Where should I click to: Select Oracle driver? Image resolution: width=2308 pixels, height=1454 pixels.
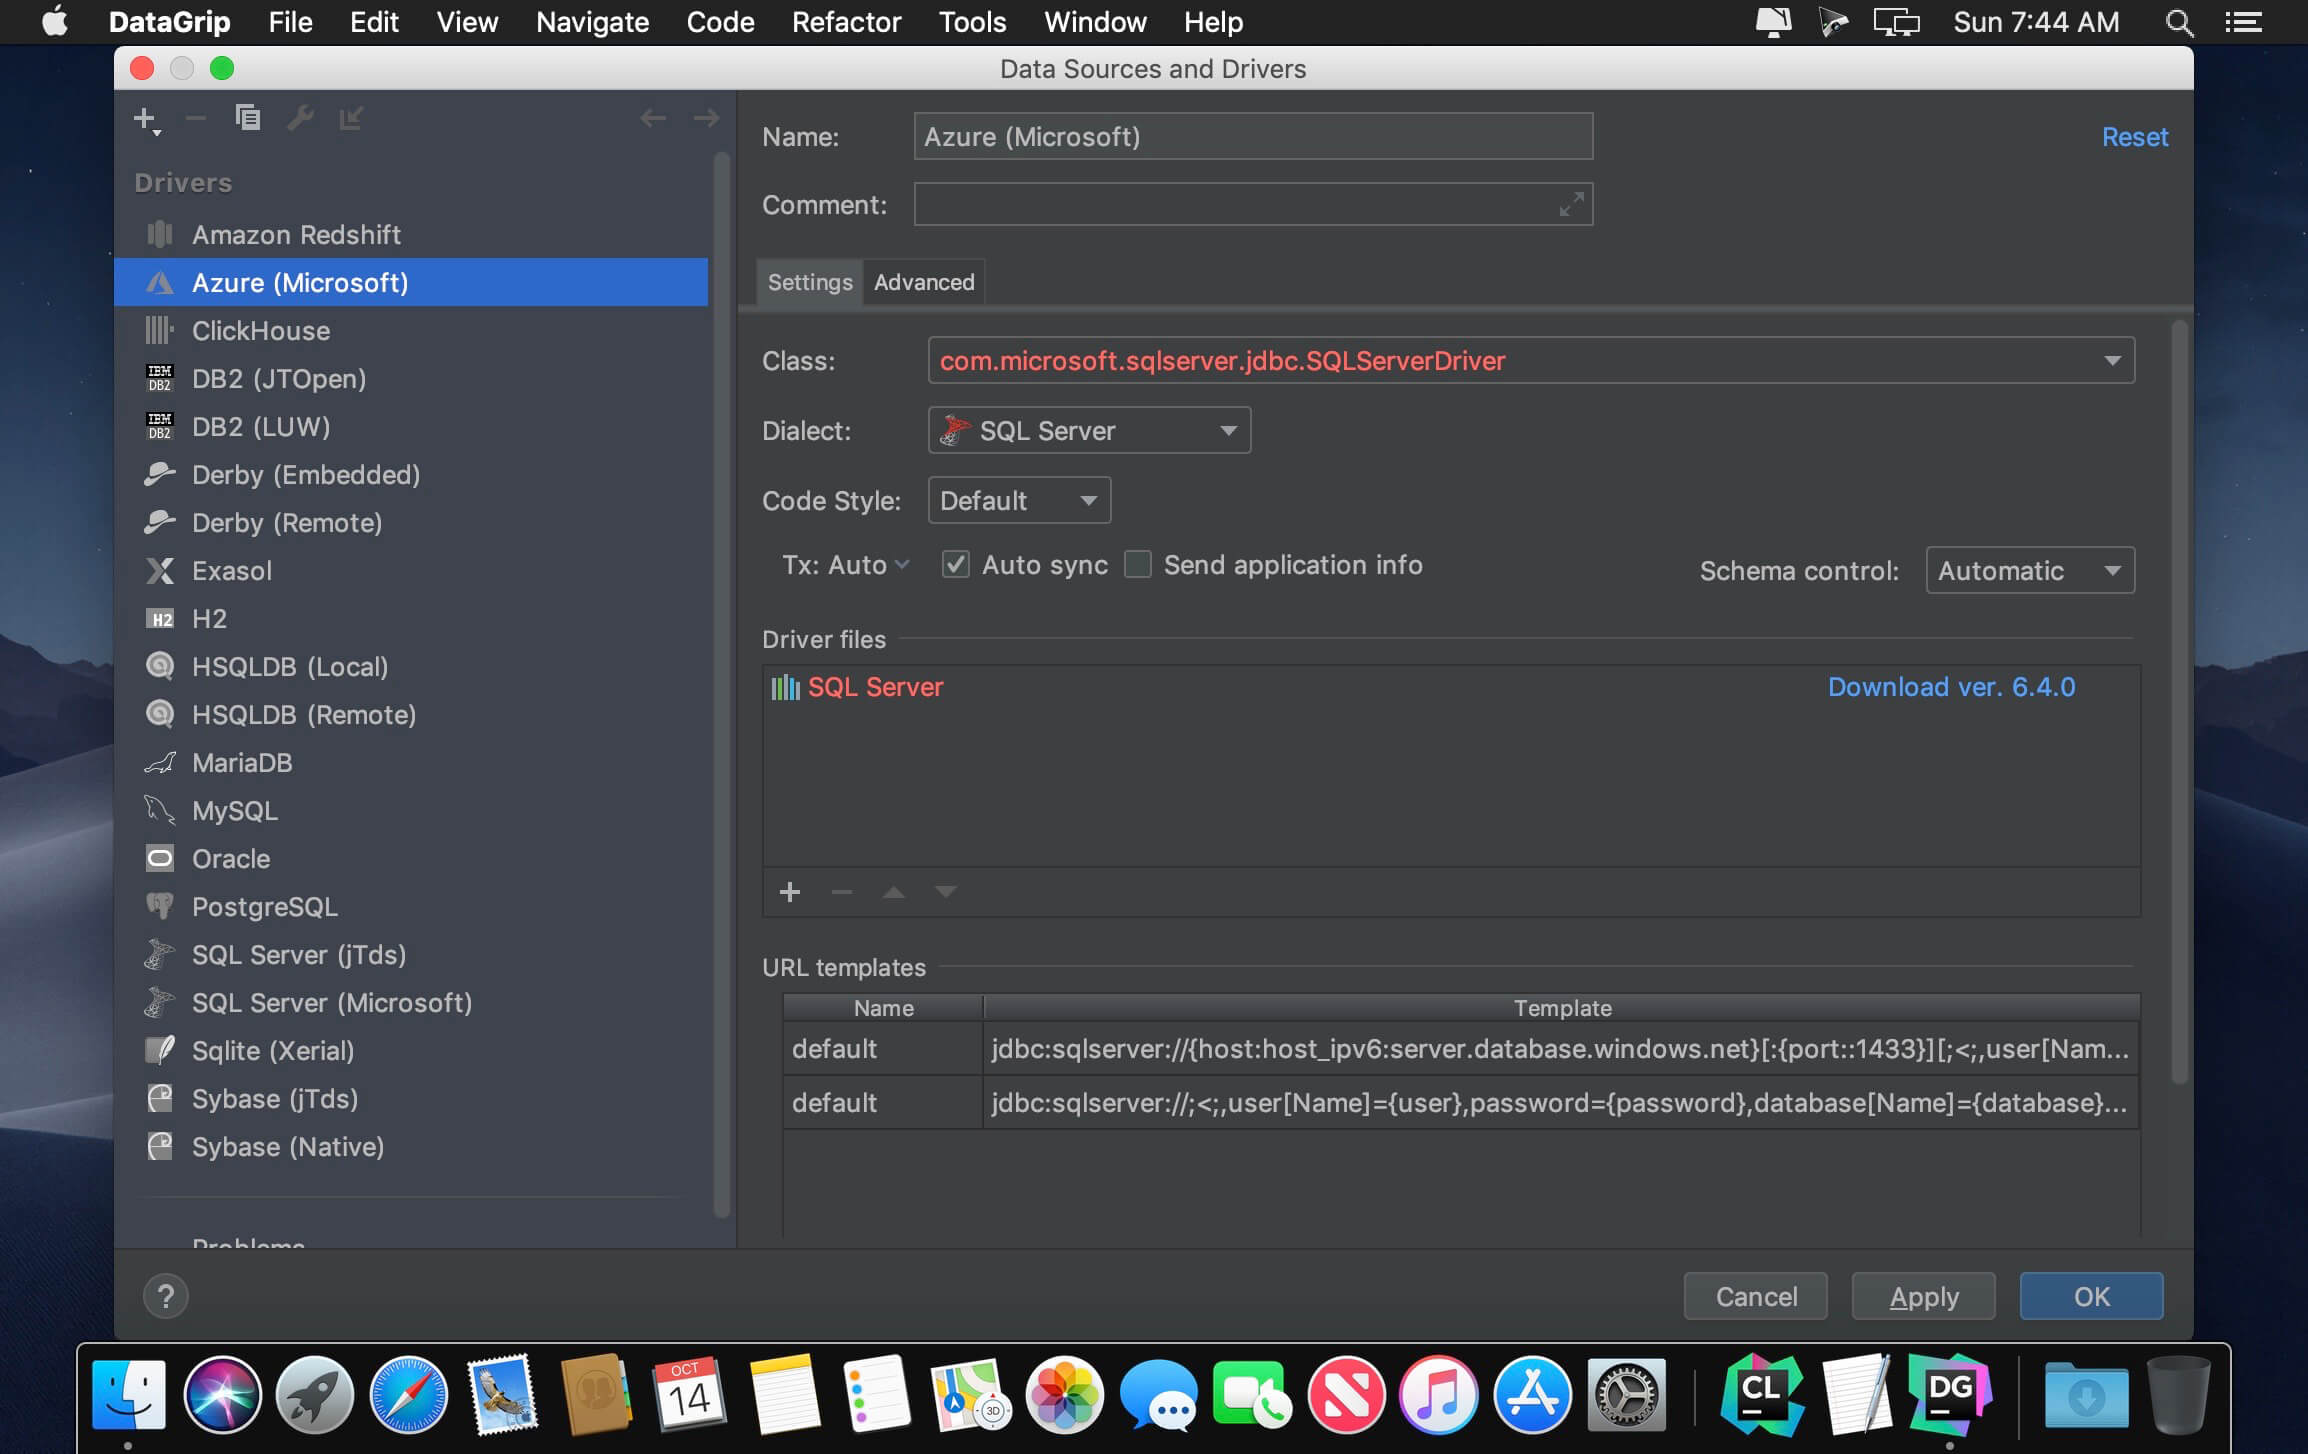point(411,858)
